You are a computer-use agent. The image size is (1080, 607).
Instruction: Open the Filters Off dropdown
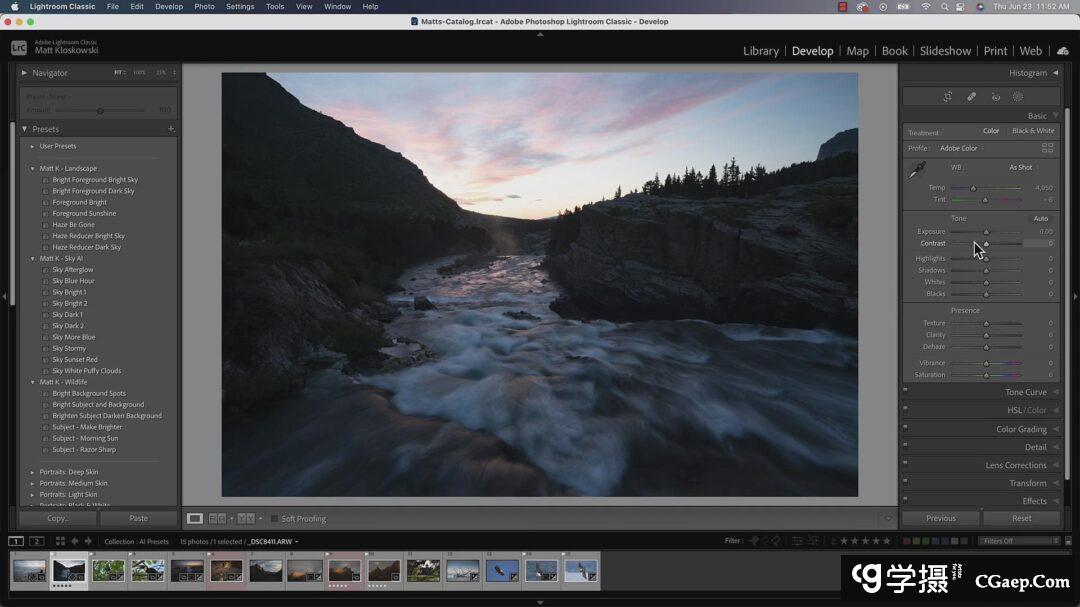[x=1018, y=541]
